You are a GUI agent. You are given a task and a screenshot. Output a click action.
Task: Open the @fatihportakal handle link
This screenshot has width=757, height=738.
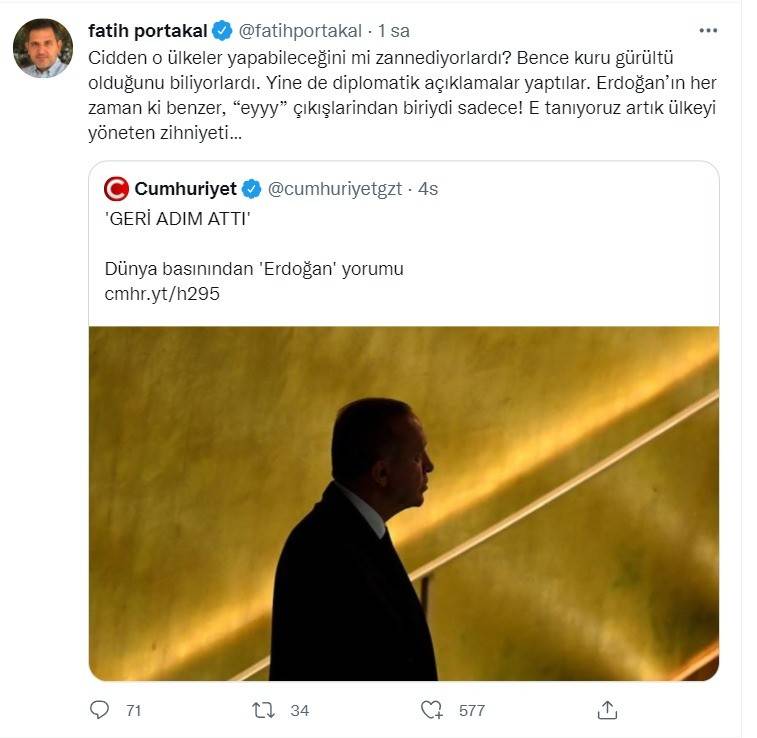(x=301, y=31)
